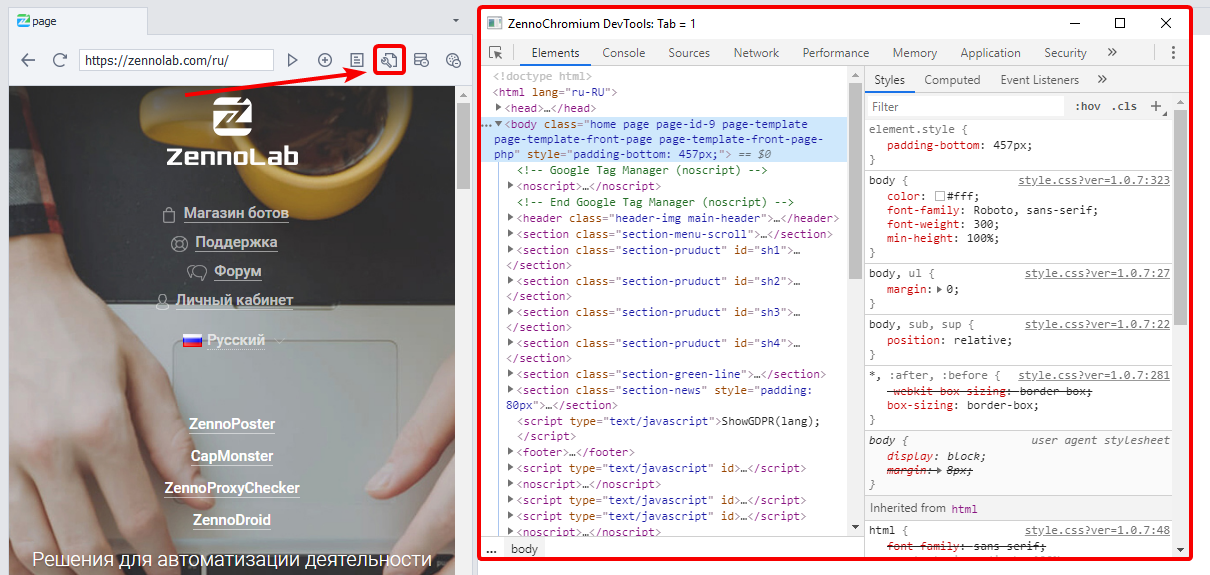1210x575 pixels.
Task: Click the add tab plus-circle icon
Action: [325, 60]
